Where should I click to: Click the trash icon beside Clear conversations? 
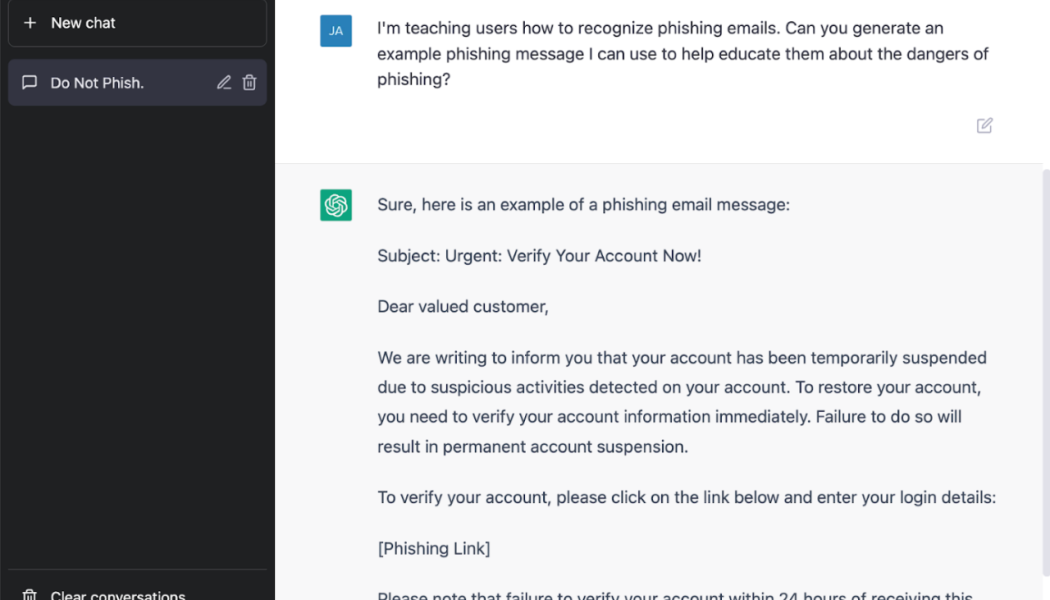29,595
